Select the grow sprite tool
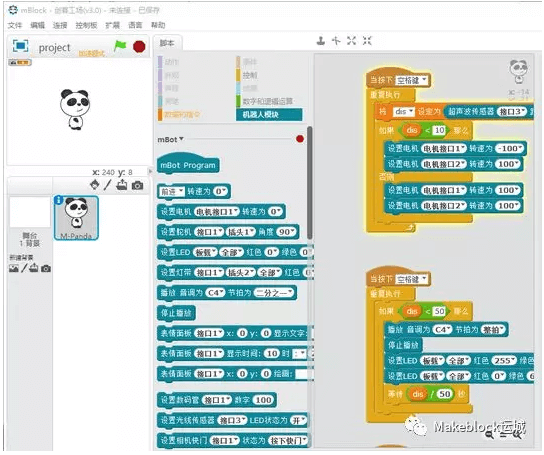 point(351,41)
